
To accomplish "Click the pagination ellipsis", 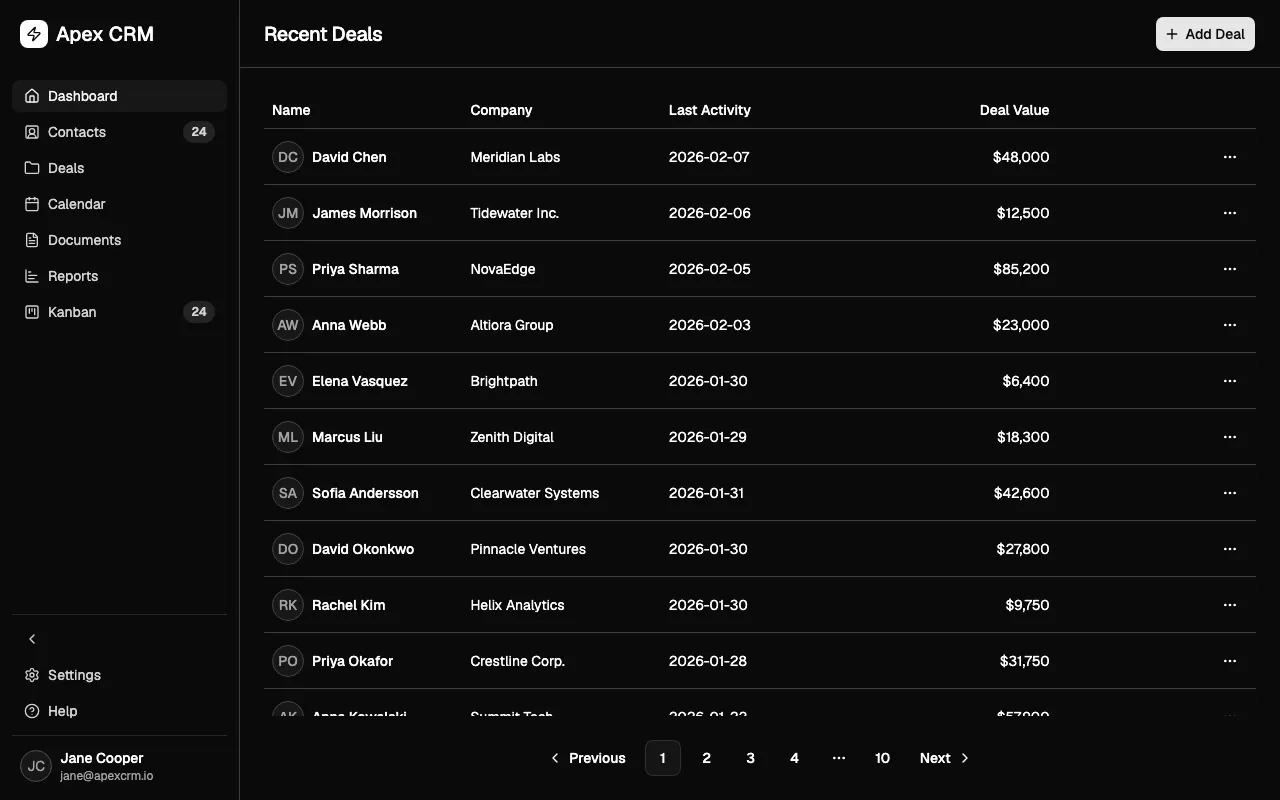I will pos(838,758).
